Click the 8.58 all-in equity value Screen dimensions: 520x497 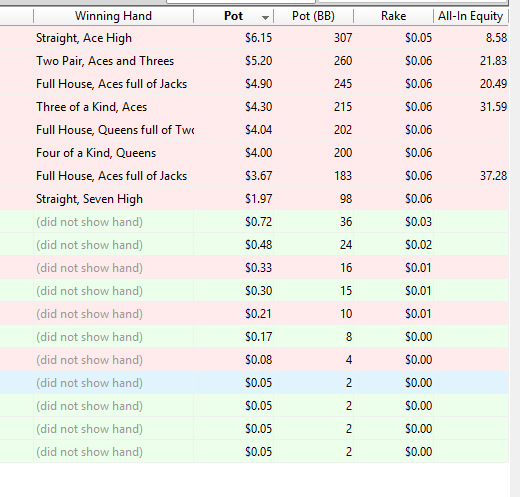[x=496, y=38]
